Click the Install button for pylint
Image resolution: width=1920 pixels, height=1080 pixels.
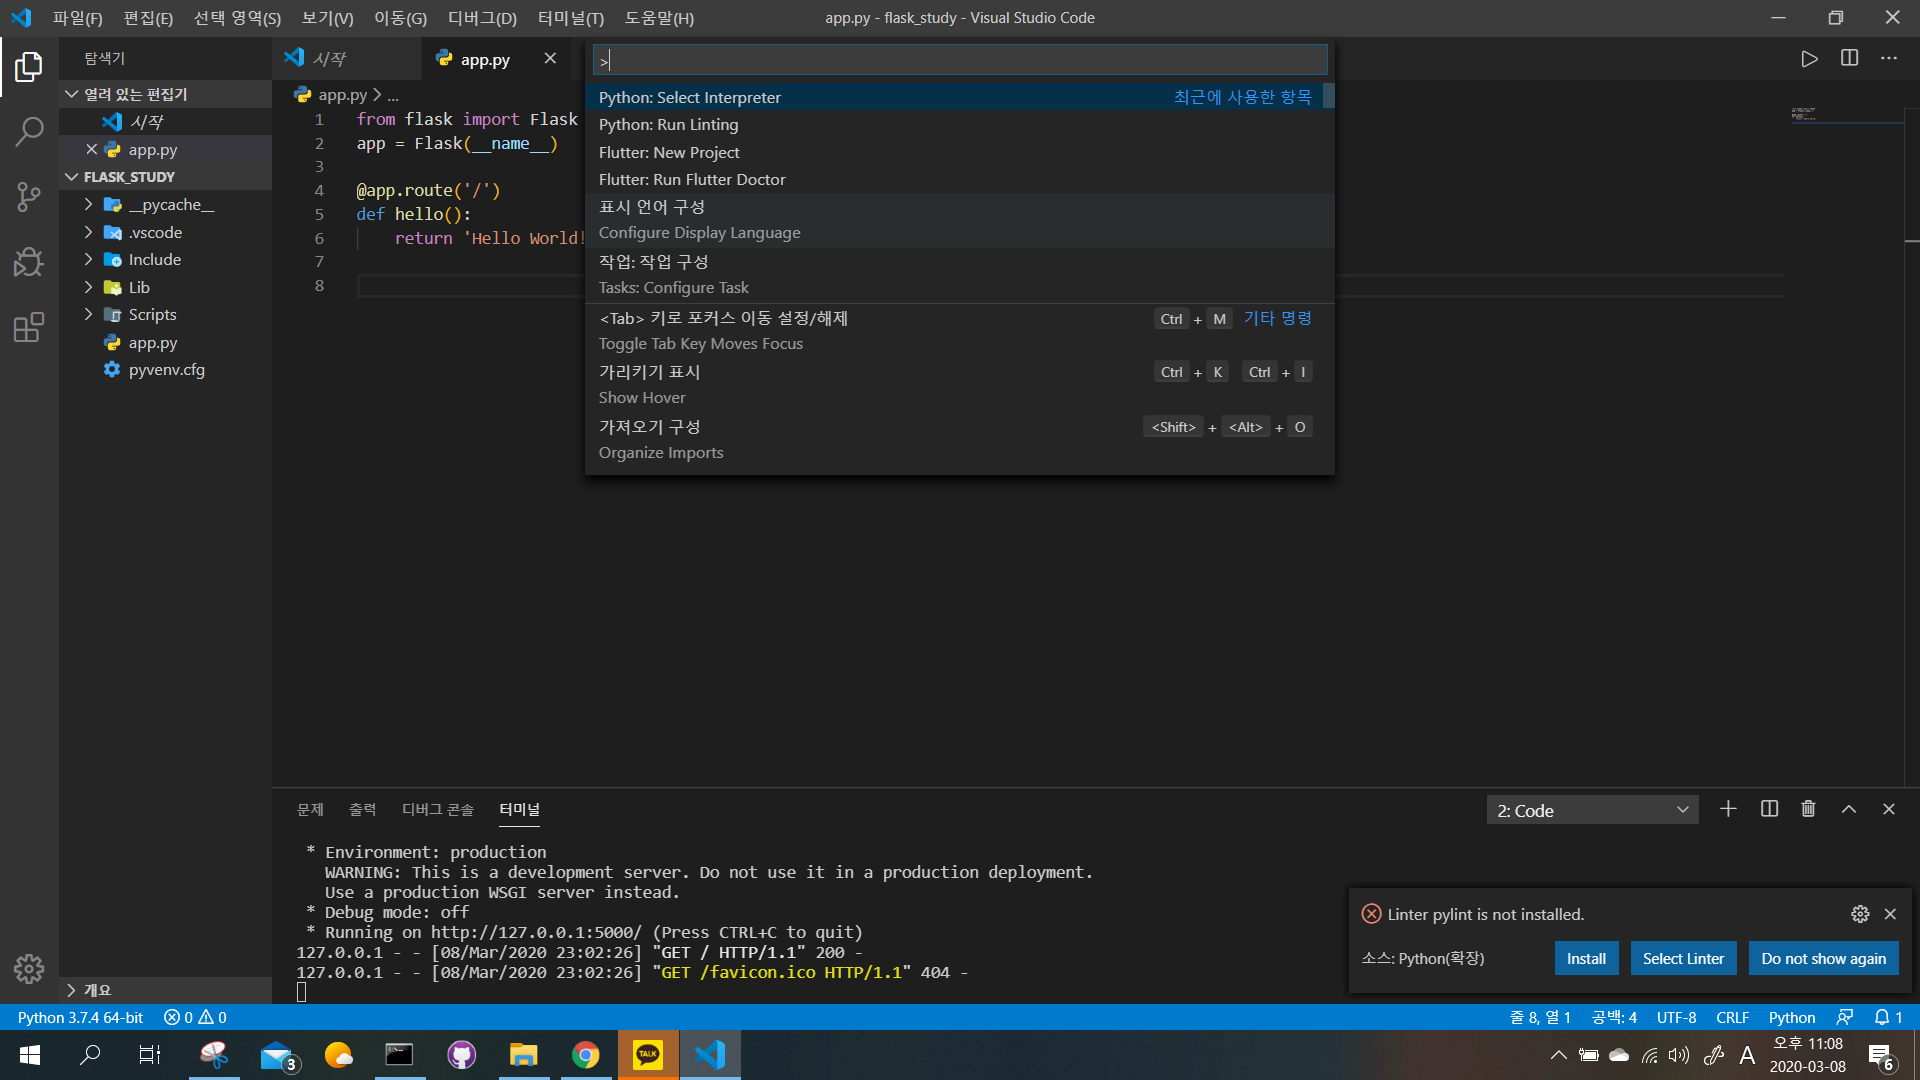pyautogui.click(x=1586, y=958)
